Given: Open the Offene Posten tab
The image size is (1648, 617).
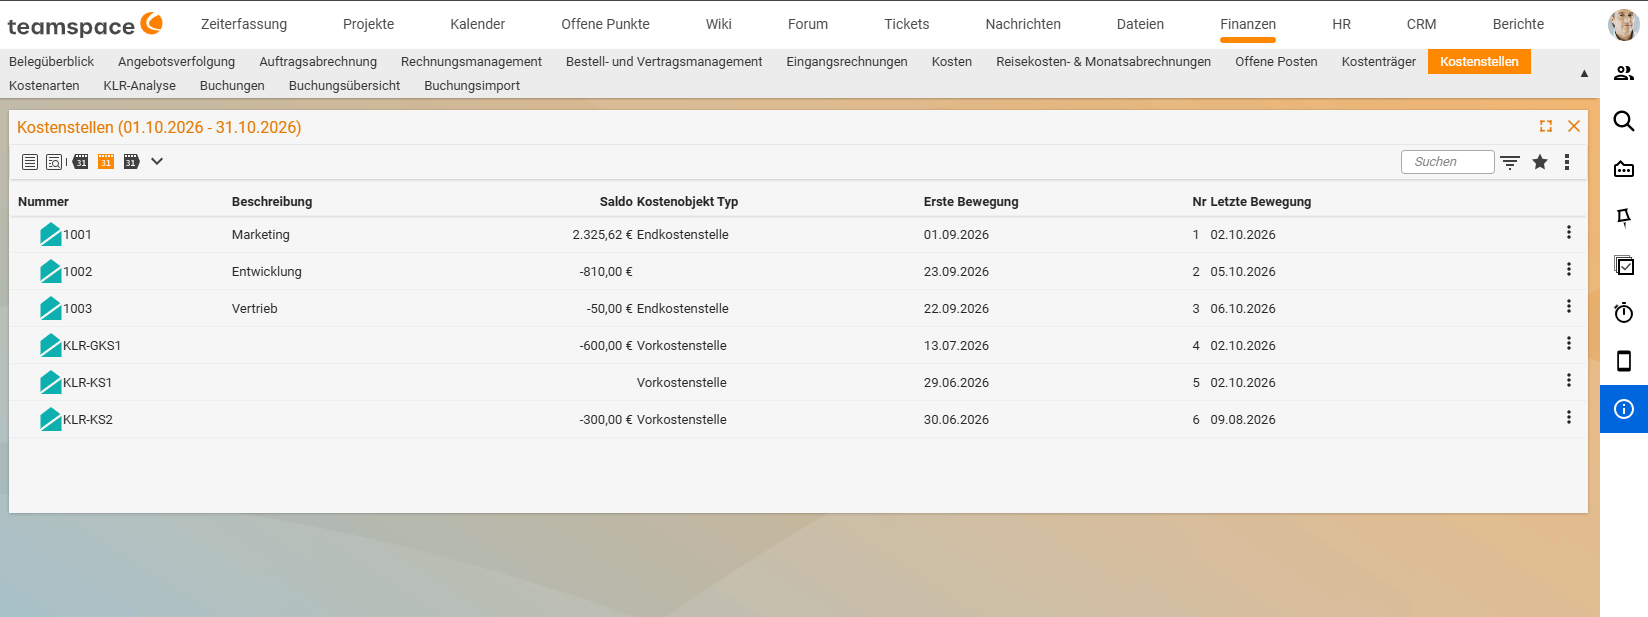Looking at the screenshot, I should 1276,62.
